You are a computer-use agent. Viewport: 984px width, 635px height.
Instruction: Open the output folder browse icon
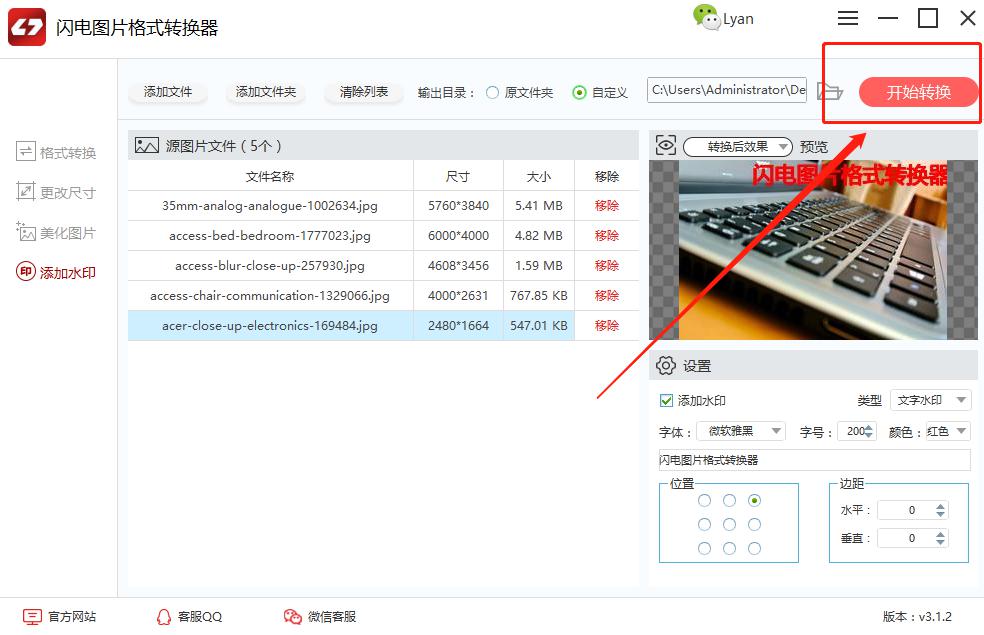click(x=829, y=92)
